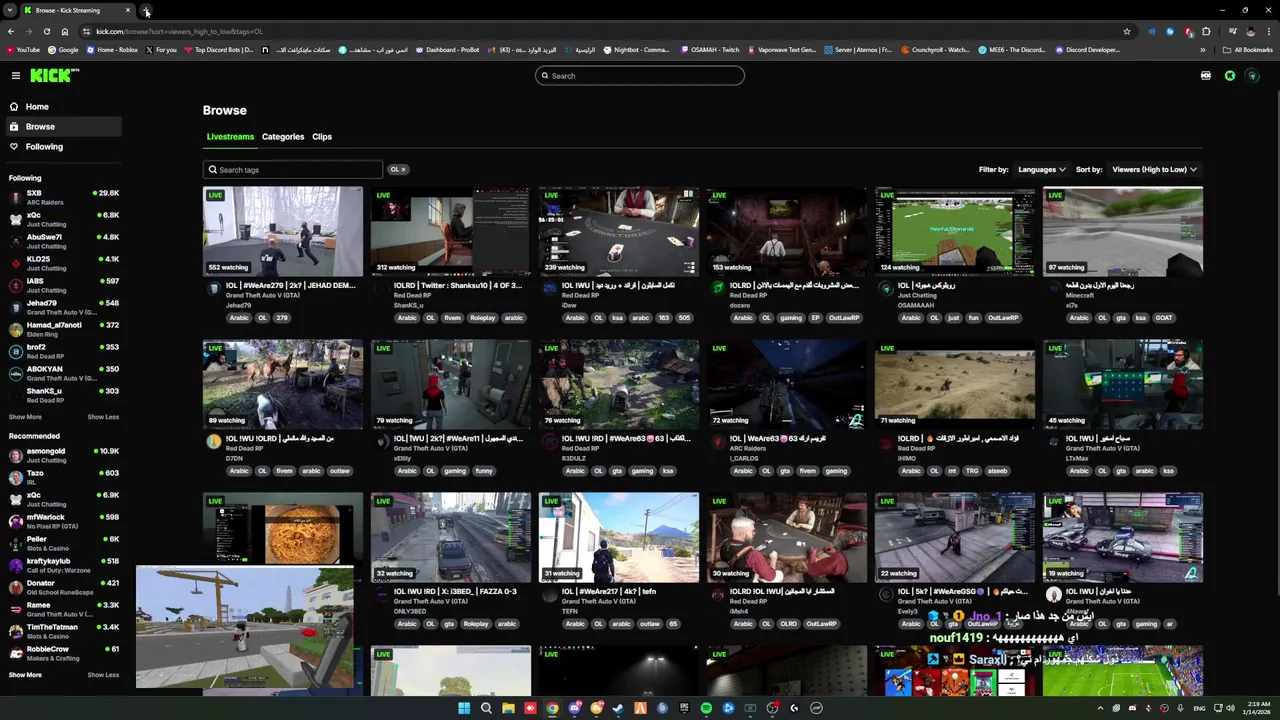Image resolution: width=1280 pixels, height=720 pixels.
Task: Switch to the Clips tab
Action: point(322,136)
